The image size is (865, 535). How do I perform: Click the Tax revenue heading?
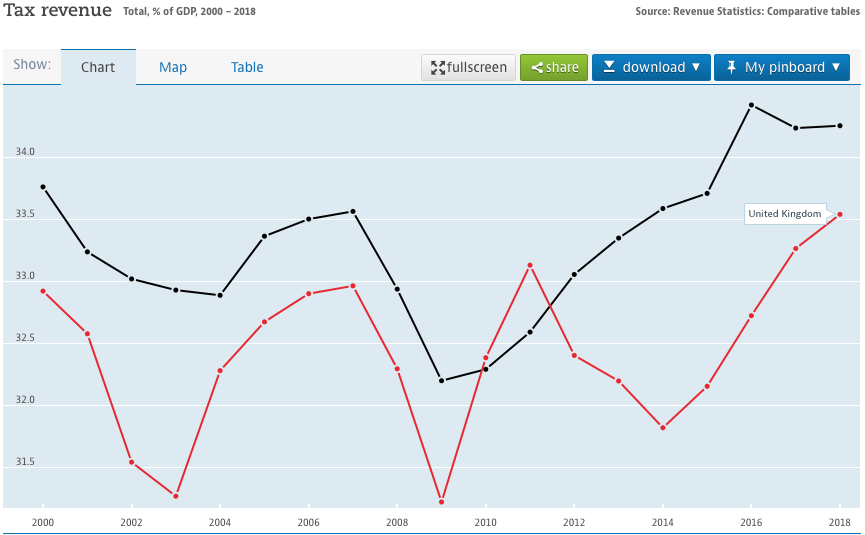[57, 11]
